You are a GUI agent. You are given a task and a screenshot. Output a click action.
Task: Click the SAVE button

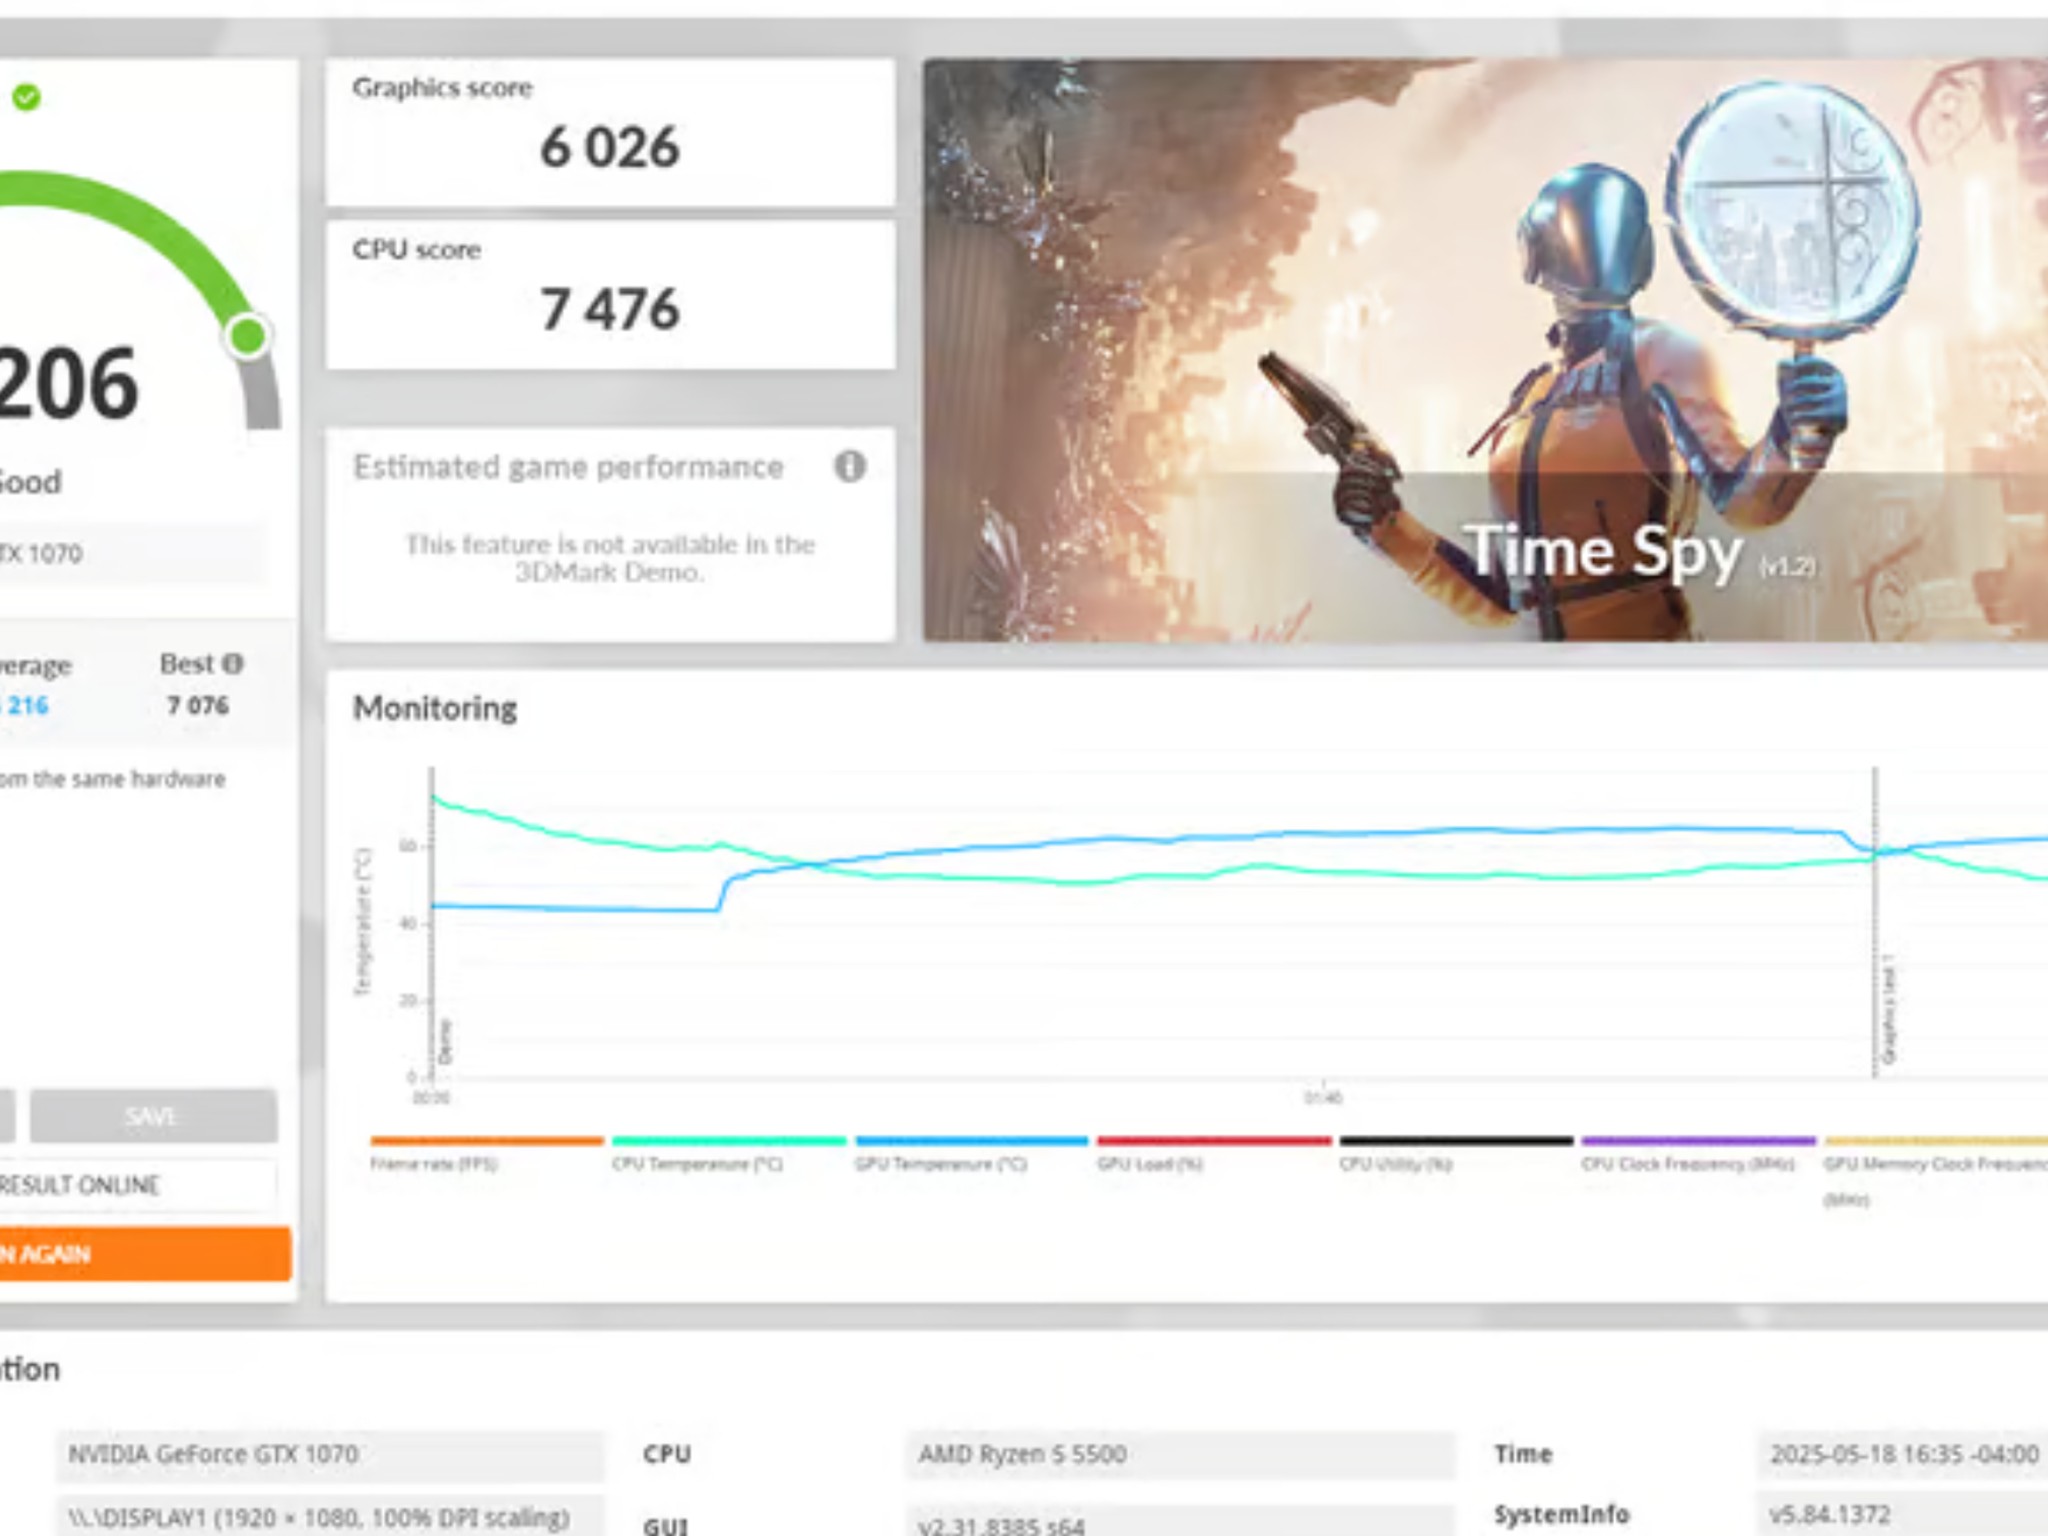coord(153,1116)
